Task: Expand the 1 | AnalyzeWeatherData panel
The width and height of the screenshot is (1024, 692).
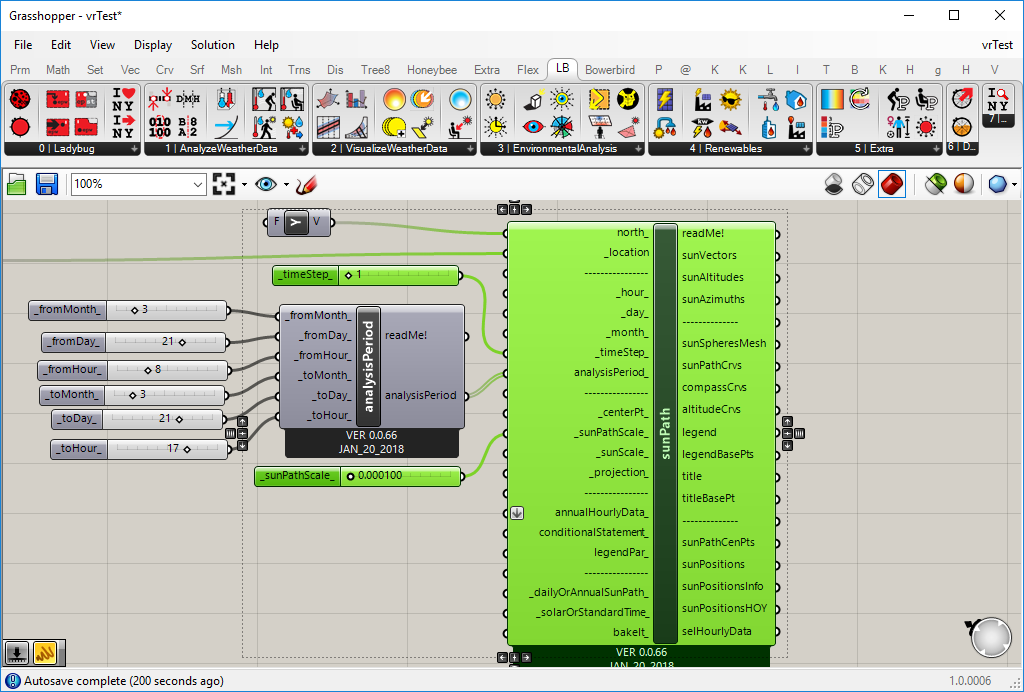Action: click(302, 149)
